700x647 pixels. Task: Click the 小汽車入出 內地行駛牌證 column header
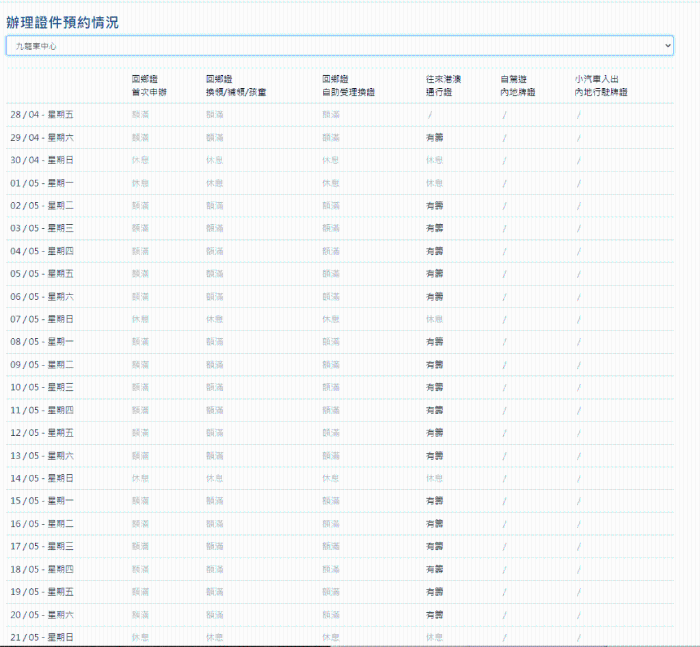tap(601, 85)
